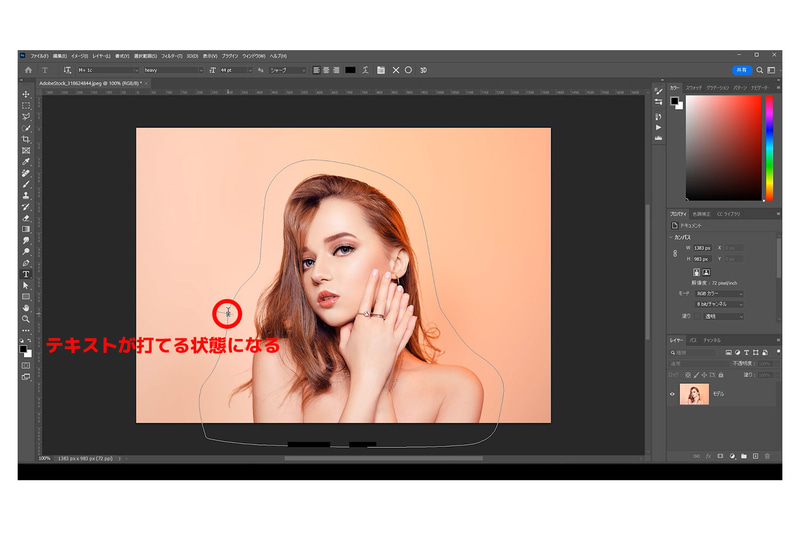Open the font style heavy dropdown
Image resolution: width=800 pixels, height=533 pixels.
pyautogui.click(x=173, y=70)
